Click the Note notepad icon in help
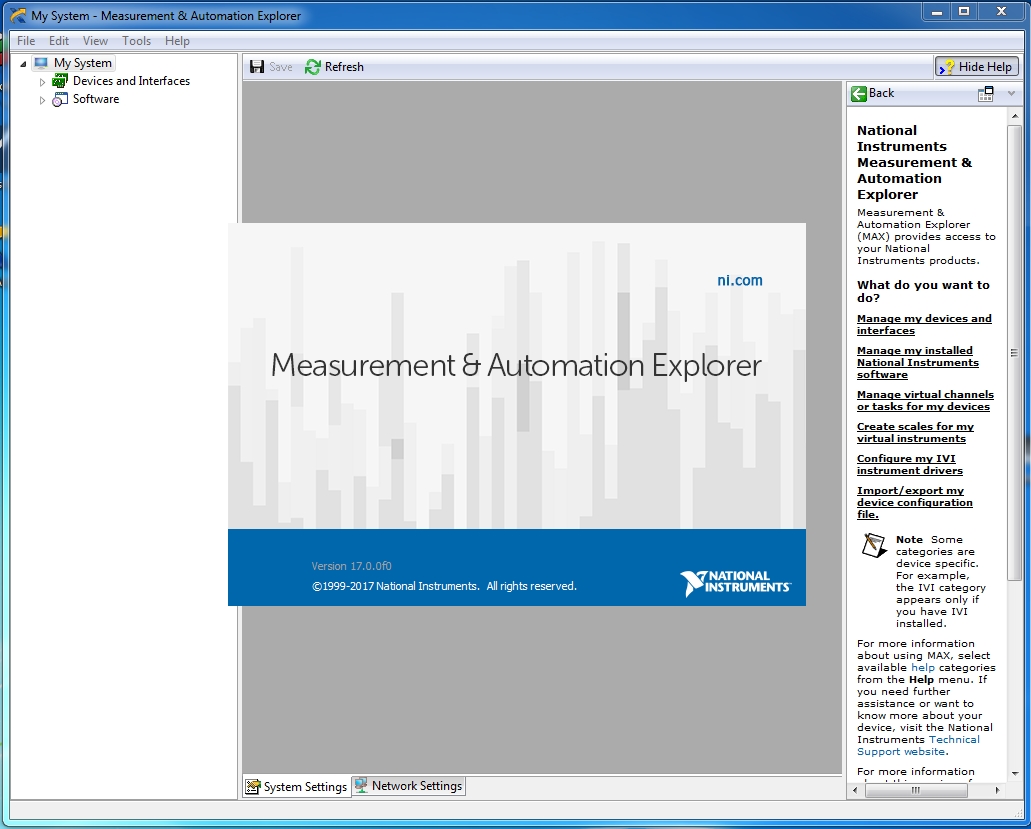This screenshot has height=829, width=1031. click(x=875, y=546)
